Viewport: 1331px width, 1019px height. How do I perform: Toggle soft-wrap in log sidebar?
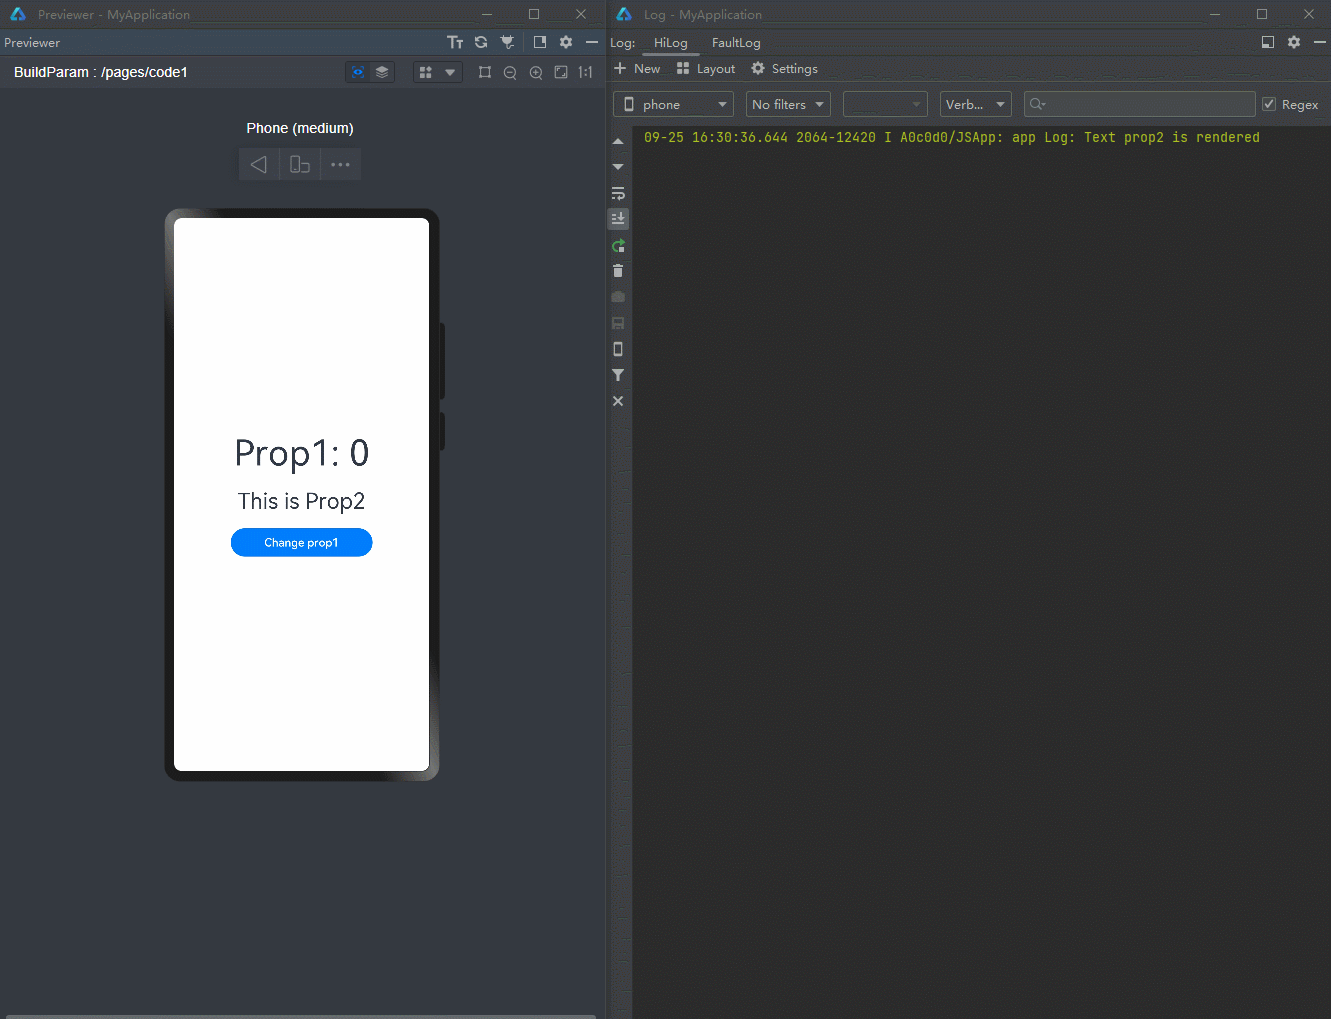pyautogui.click(x=618, y=193)
